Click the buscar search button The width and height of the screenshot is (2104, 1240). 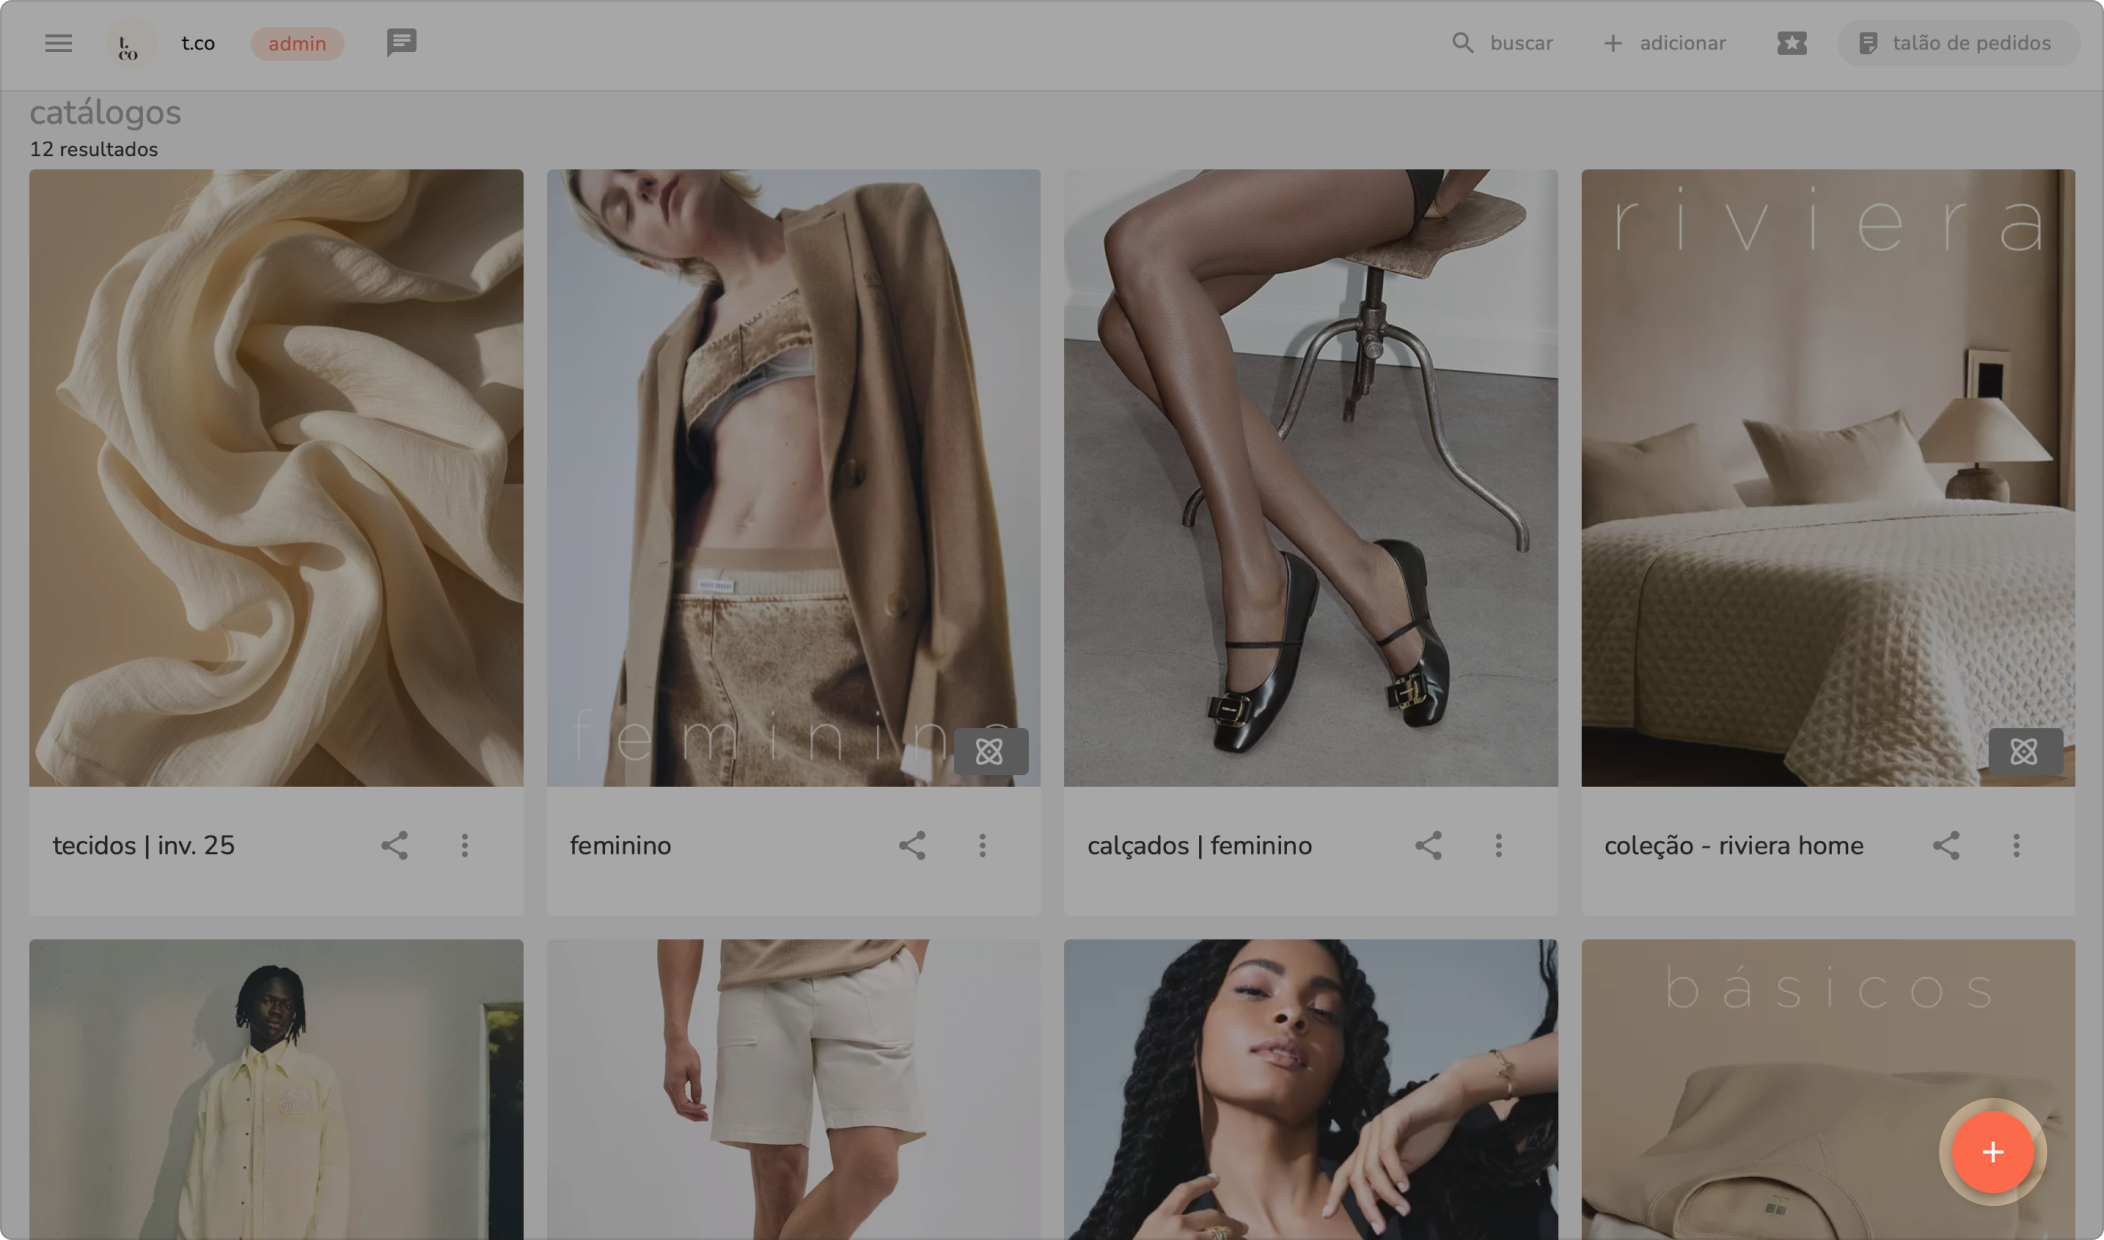click(x=1502, y=43)
